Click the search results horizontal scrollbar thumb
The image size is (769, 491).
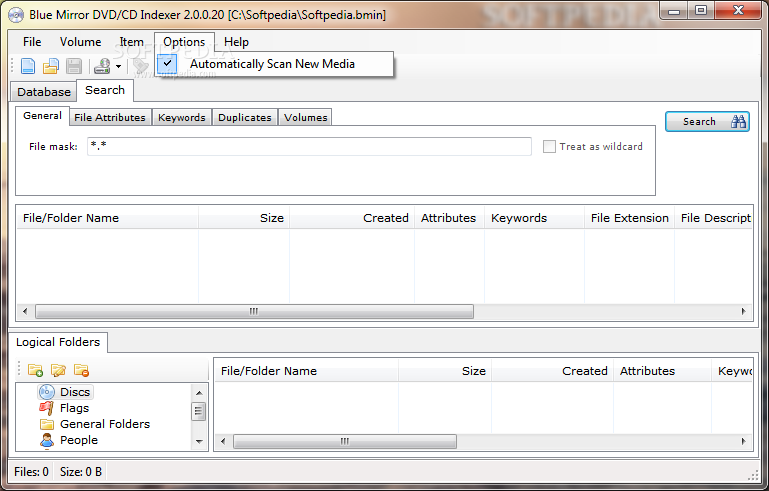coord(254,311)
